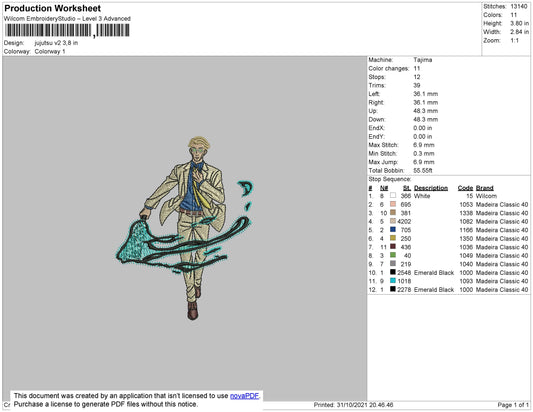Viewport: 533px width, 412px height.
Task: Click the Production Worksheet title
Action: (53, 8)
